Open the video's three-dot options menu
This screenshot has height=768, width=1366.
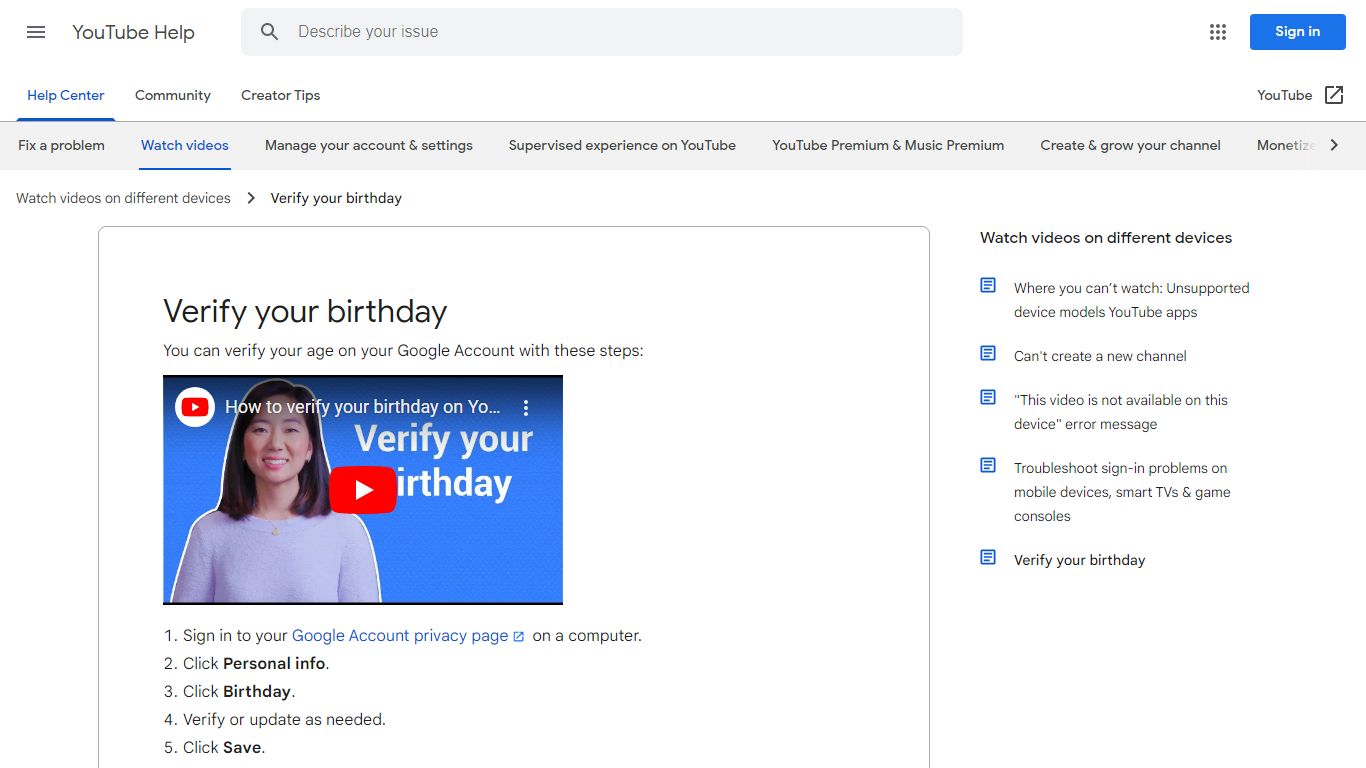pyautogui.click(x=526, y=407)
